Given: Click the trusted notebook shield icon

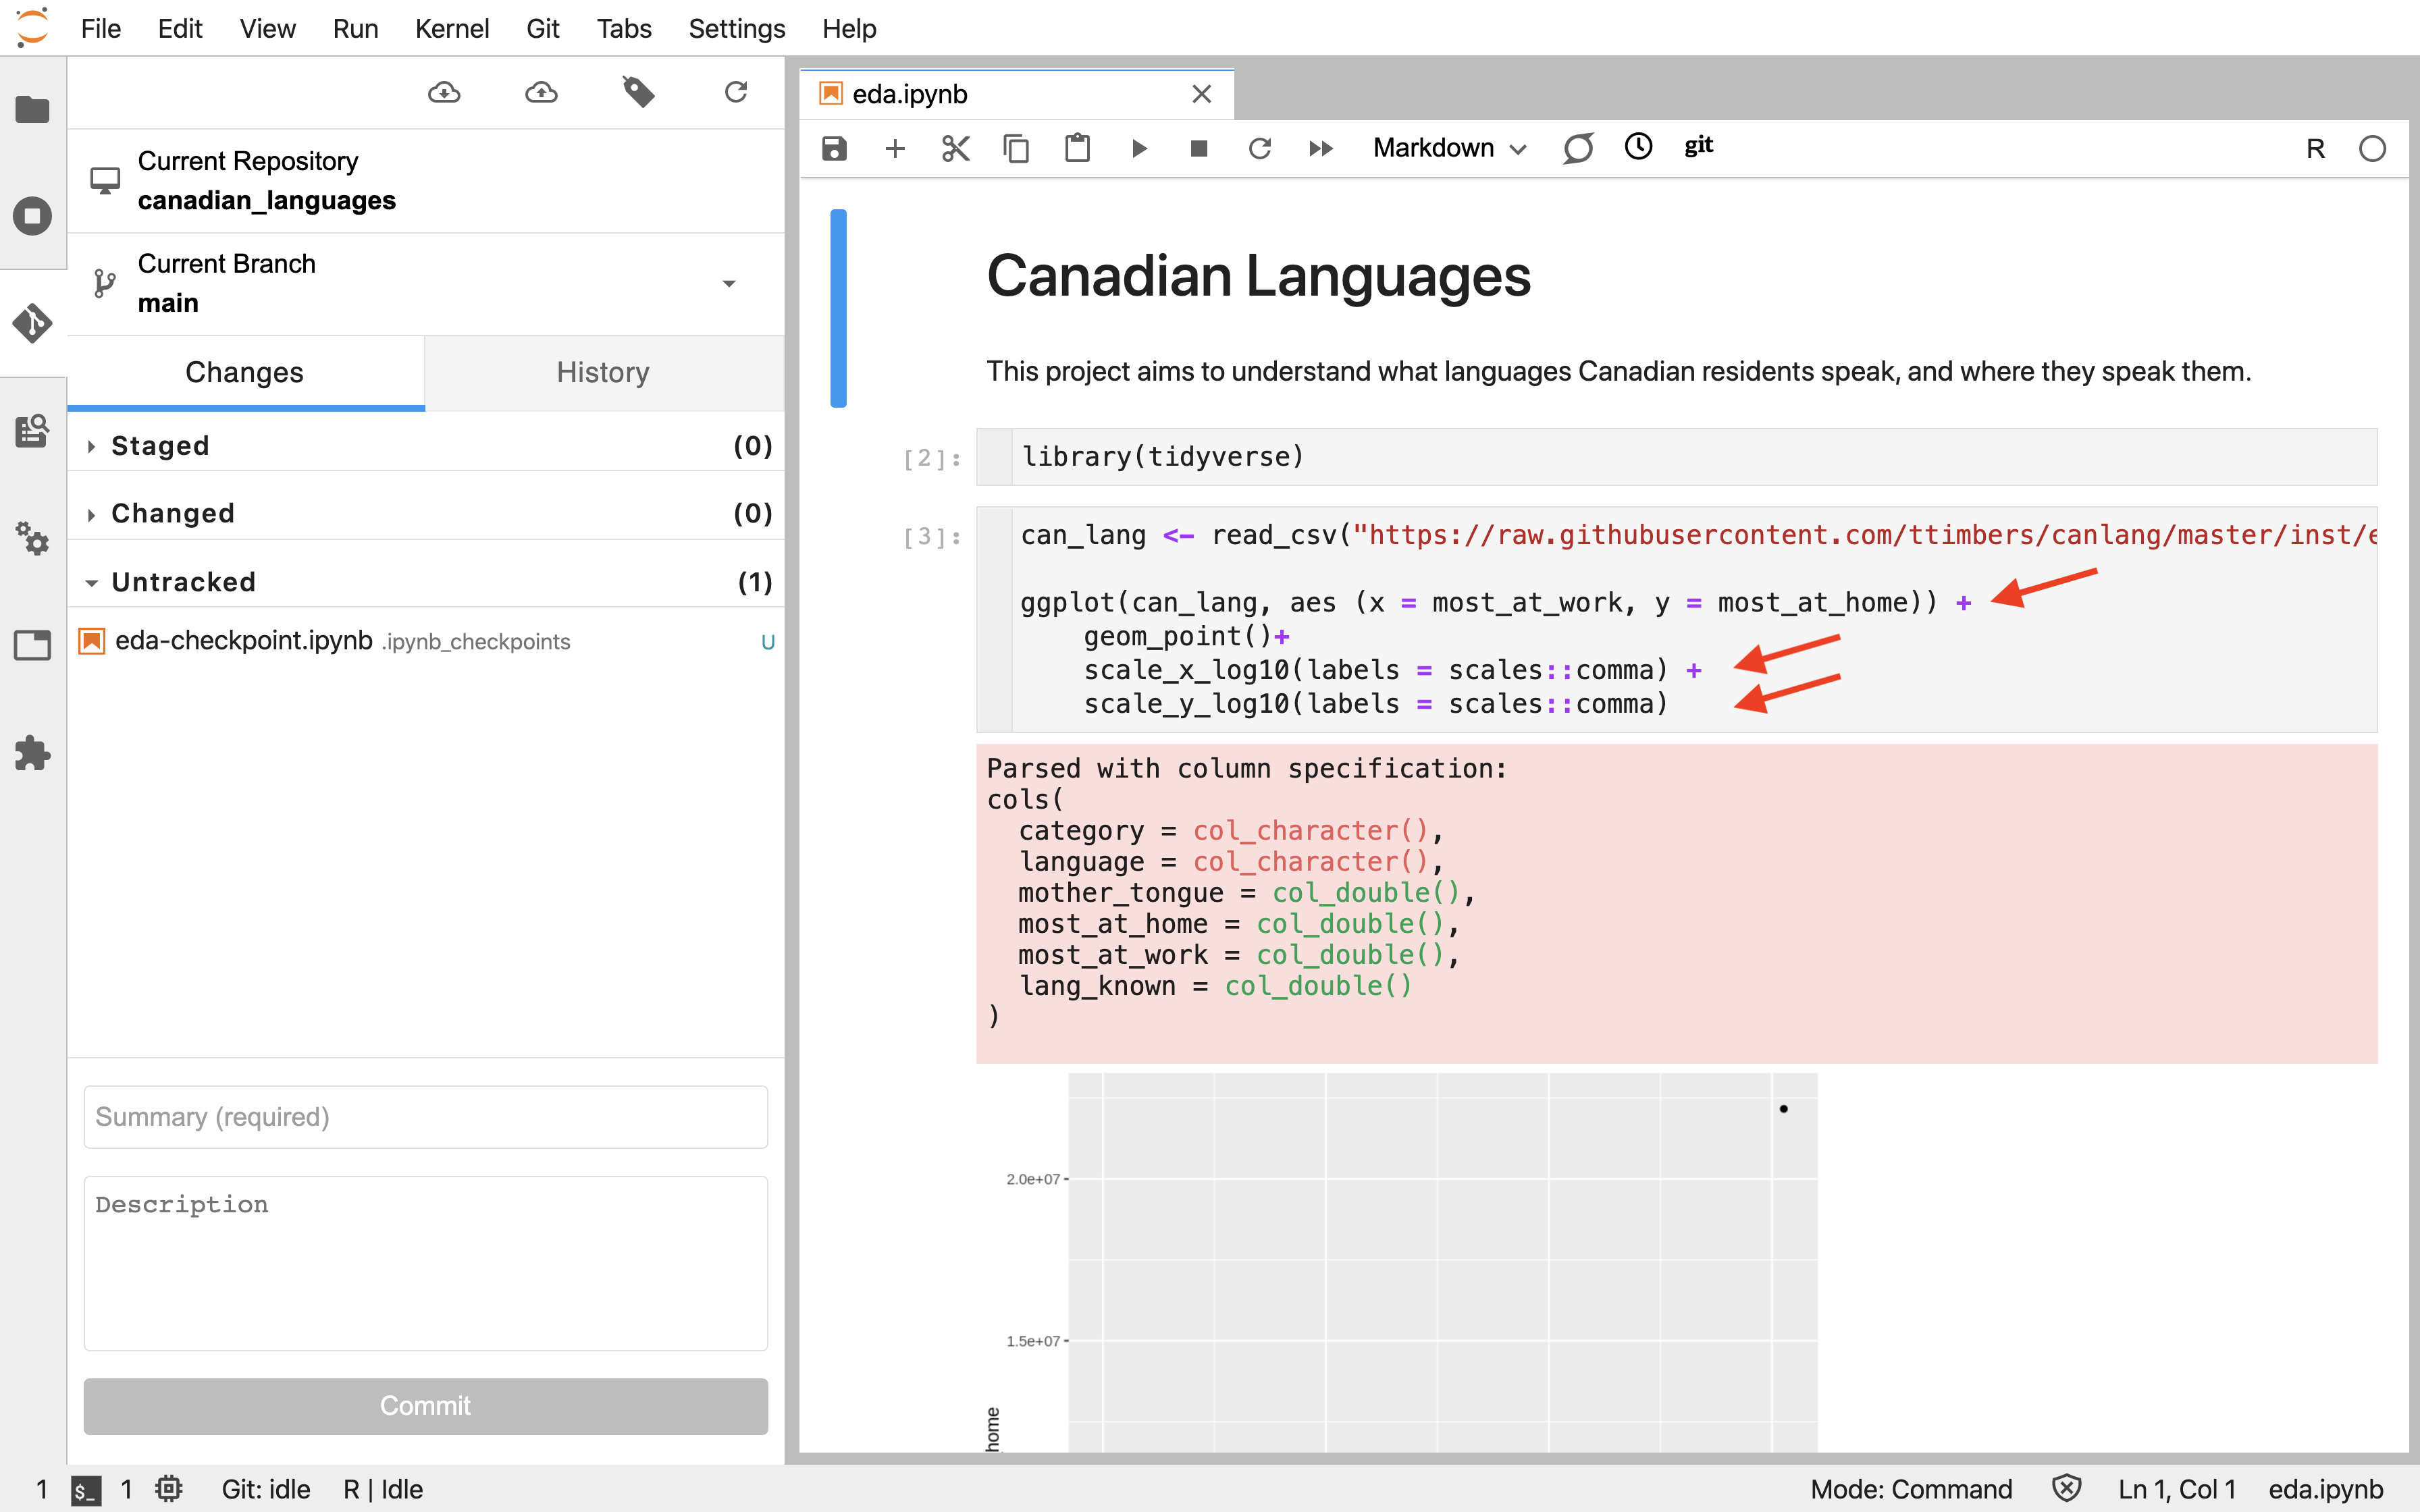Looking at the screenshot, I should pos(2066,1489).
